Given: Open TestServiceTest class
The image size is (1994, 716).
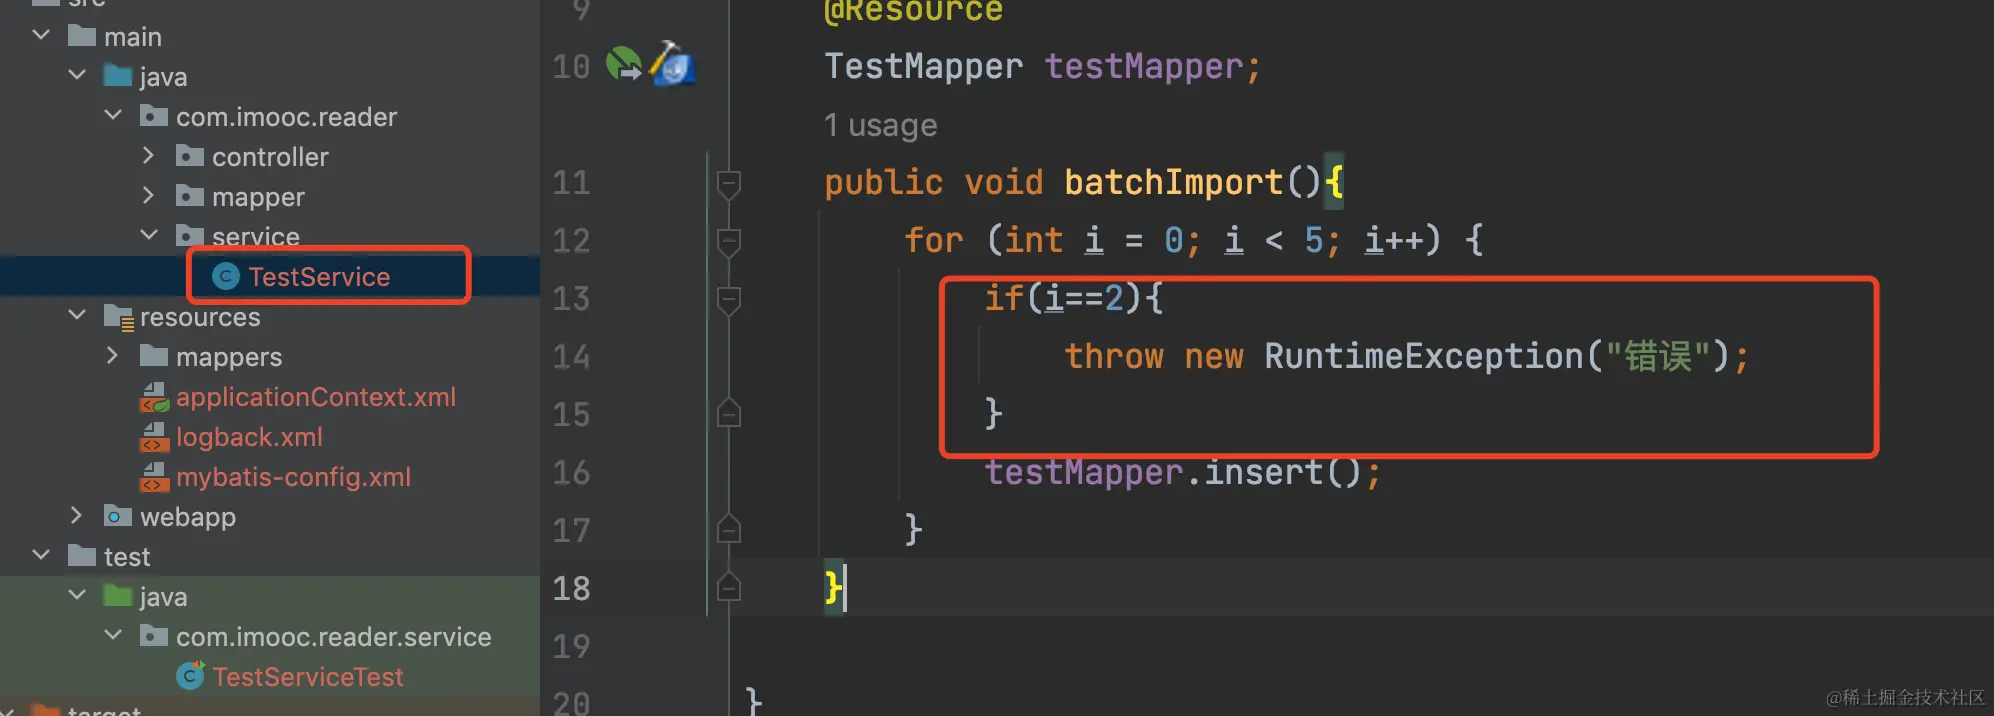Looking at the screenshot, I should pyautogui.click(x=308, y=677).
